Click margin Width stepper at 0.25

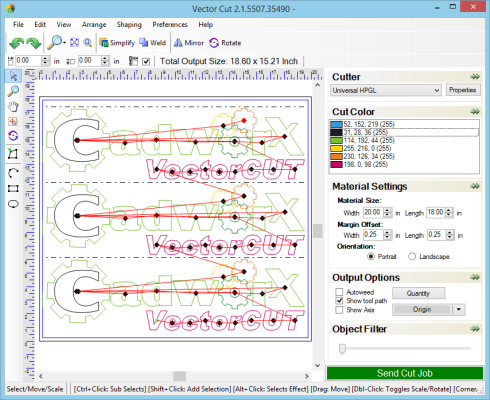pos(388,235)
